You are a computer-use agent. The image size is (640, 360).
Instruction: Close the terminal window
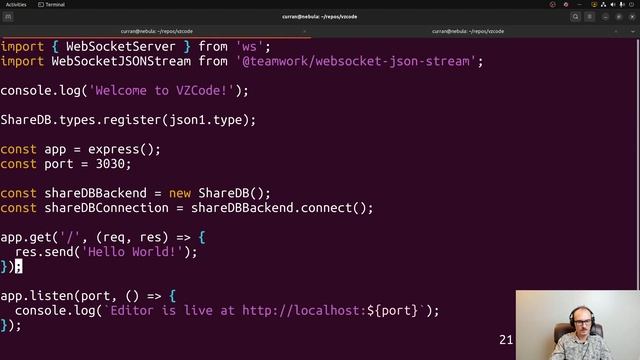632,17
